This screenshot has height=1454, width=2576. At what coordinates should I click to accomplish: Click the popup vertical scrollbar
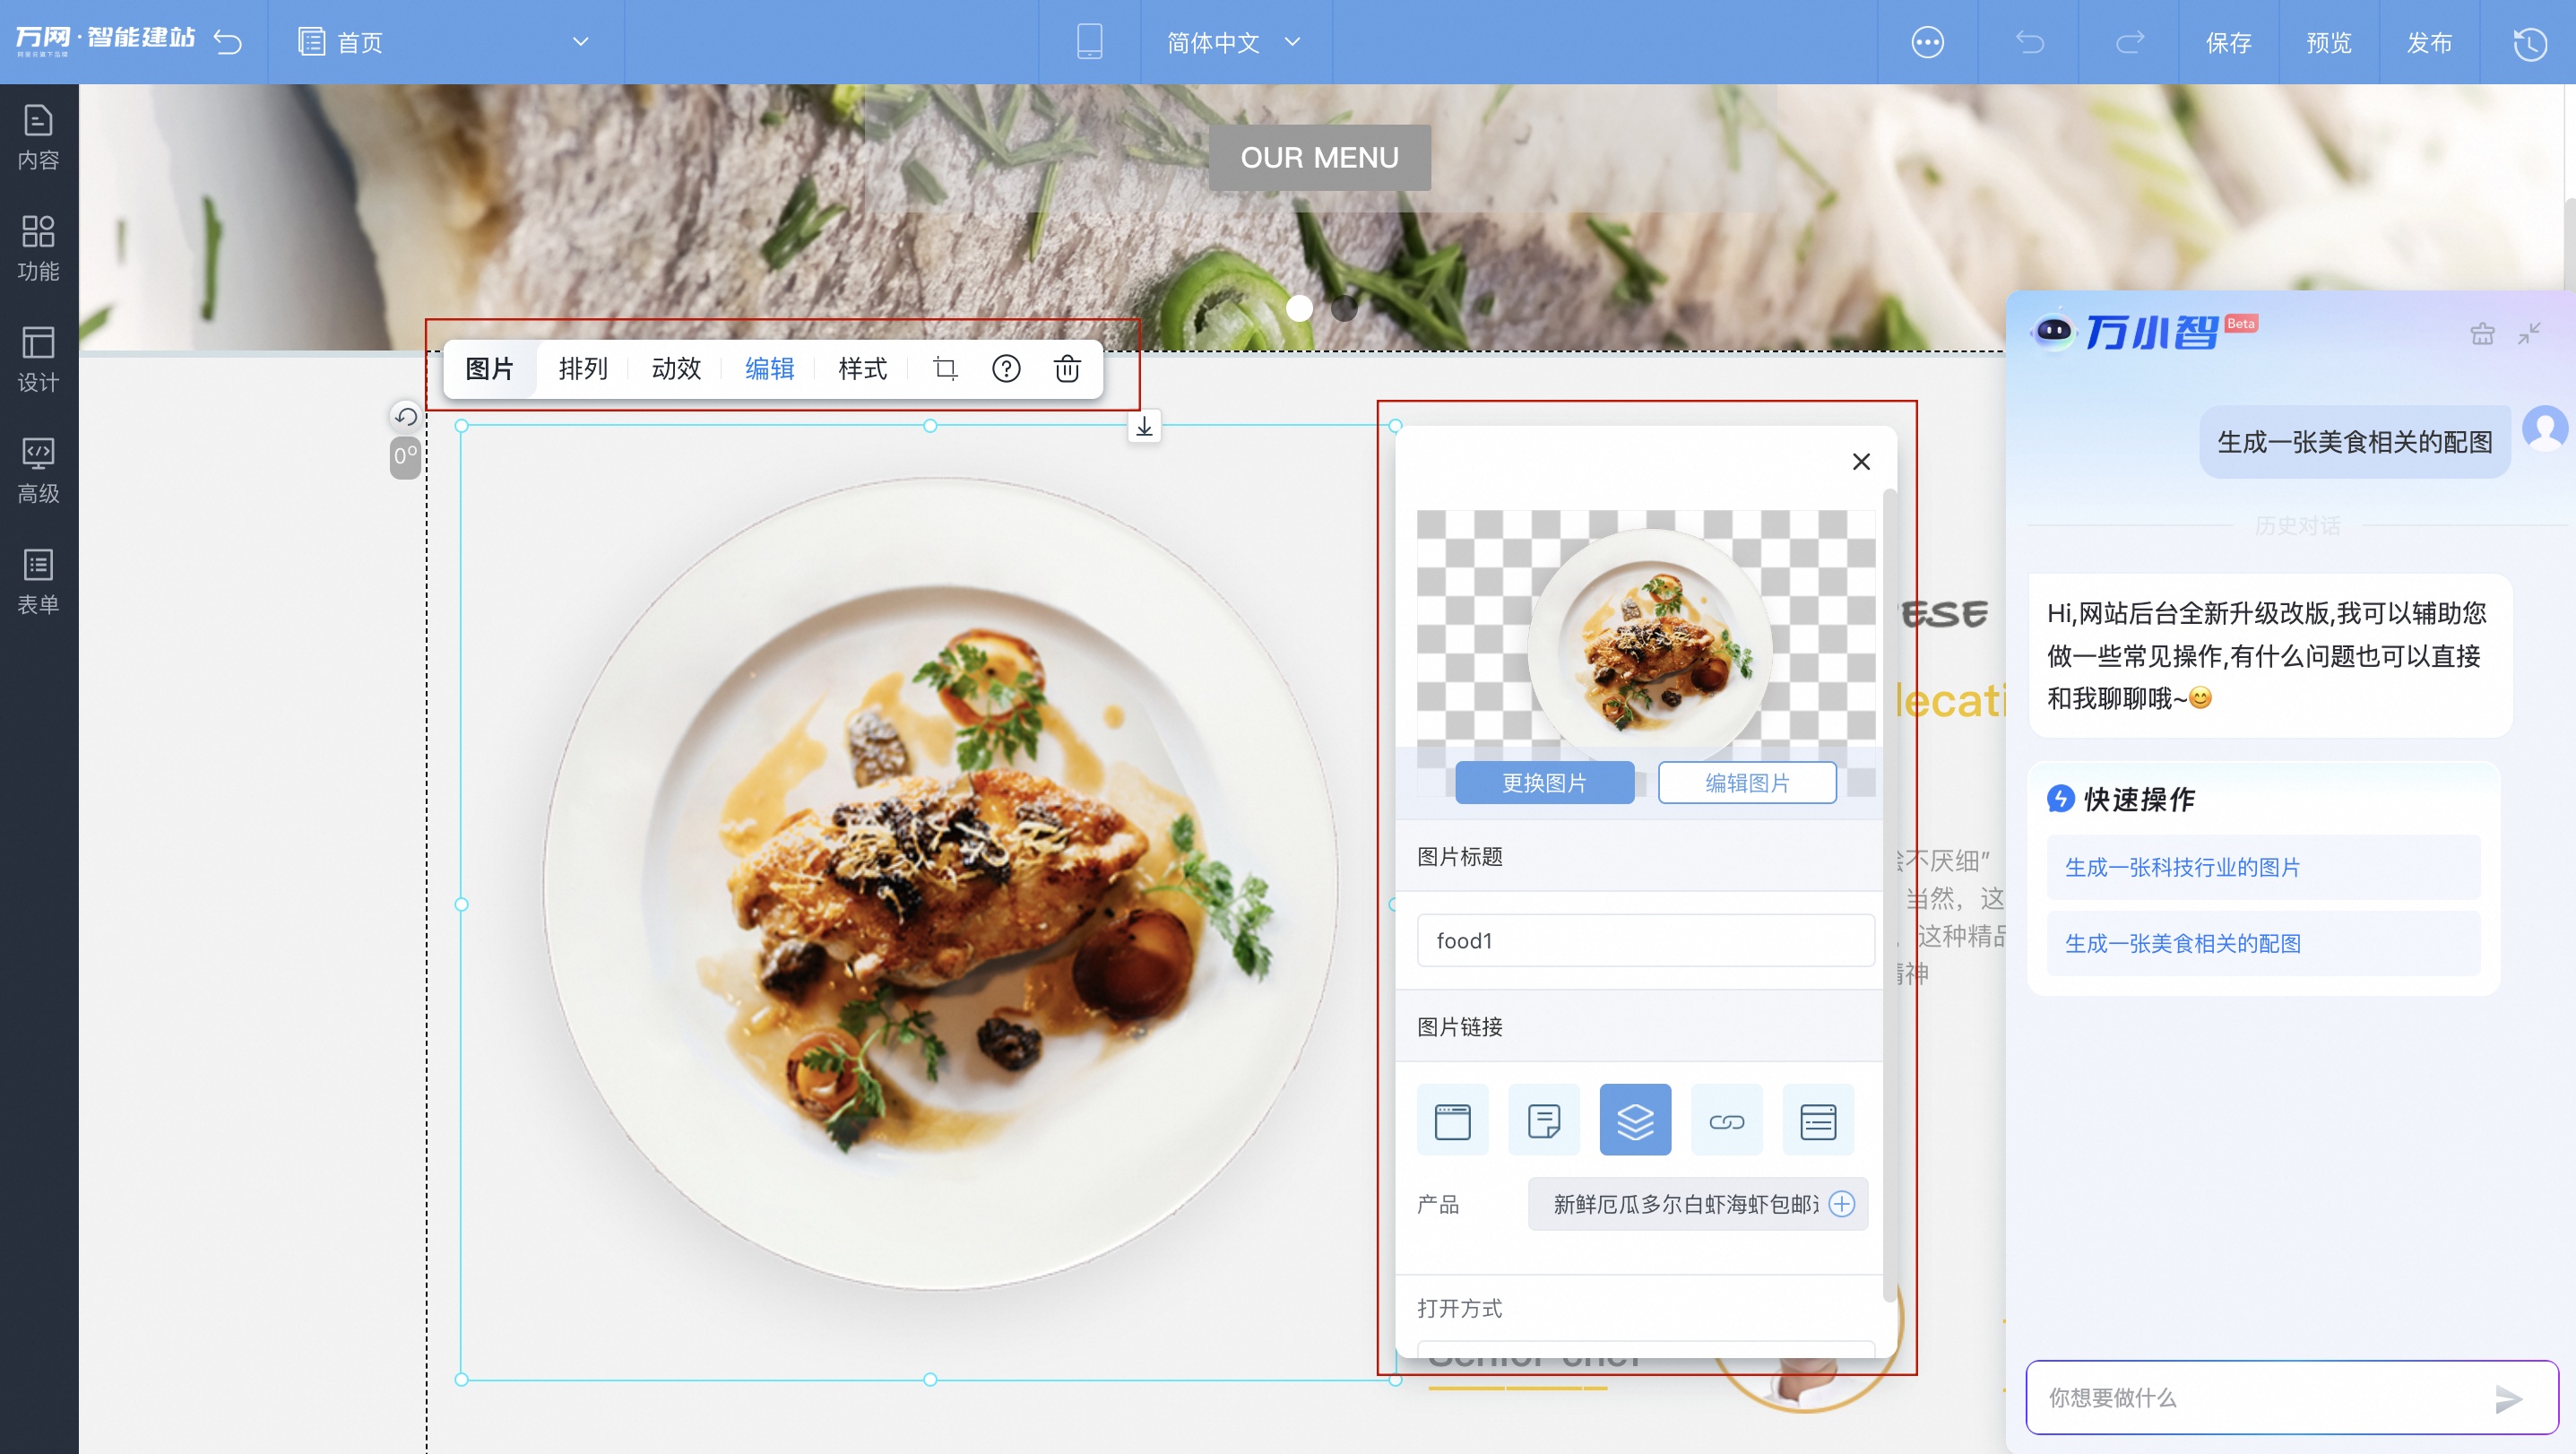coord(1889,895)
